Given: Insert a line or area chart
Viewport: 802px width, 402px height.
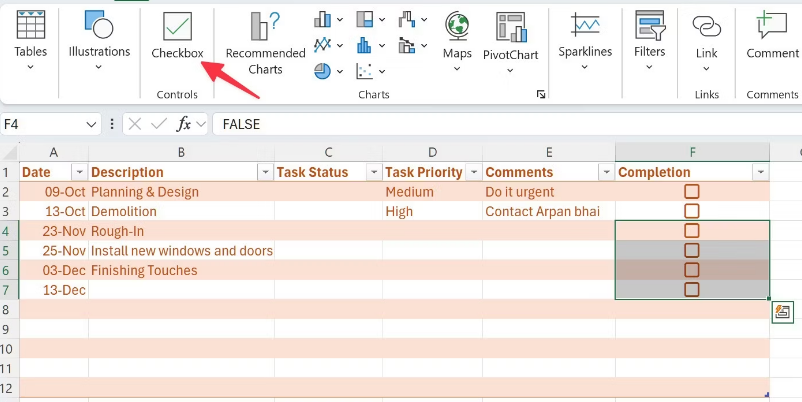Looking at the screenshot, I should [323, 45].
